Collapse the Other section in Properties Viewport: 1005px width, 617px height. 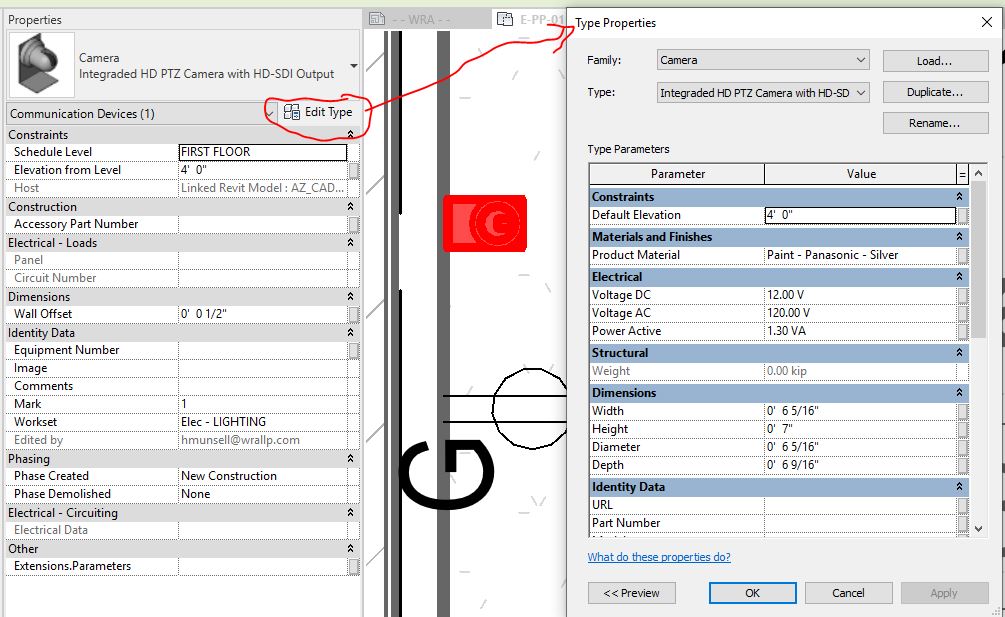(351, 549)
